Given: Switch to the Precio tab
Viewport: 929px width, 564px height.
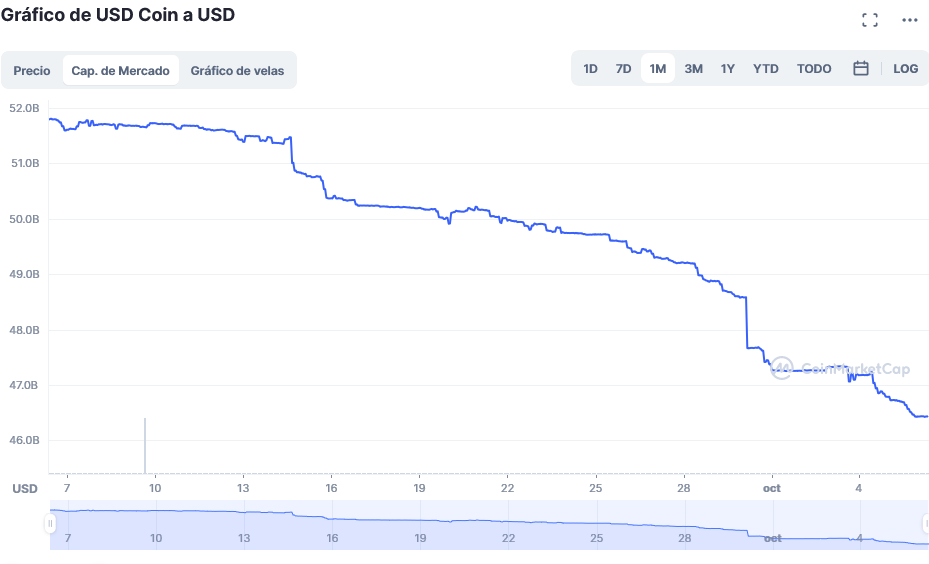Looking at the screenshot, I should [32, 71].
